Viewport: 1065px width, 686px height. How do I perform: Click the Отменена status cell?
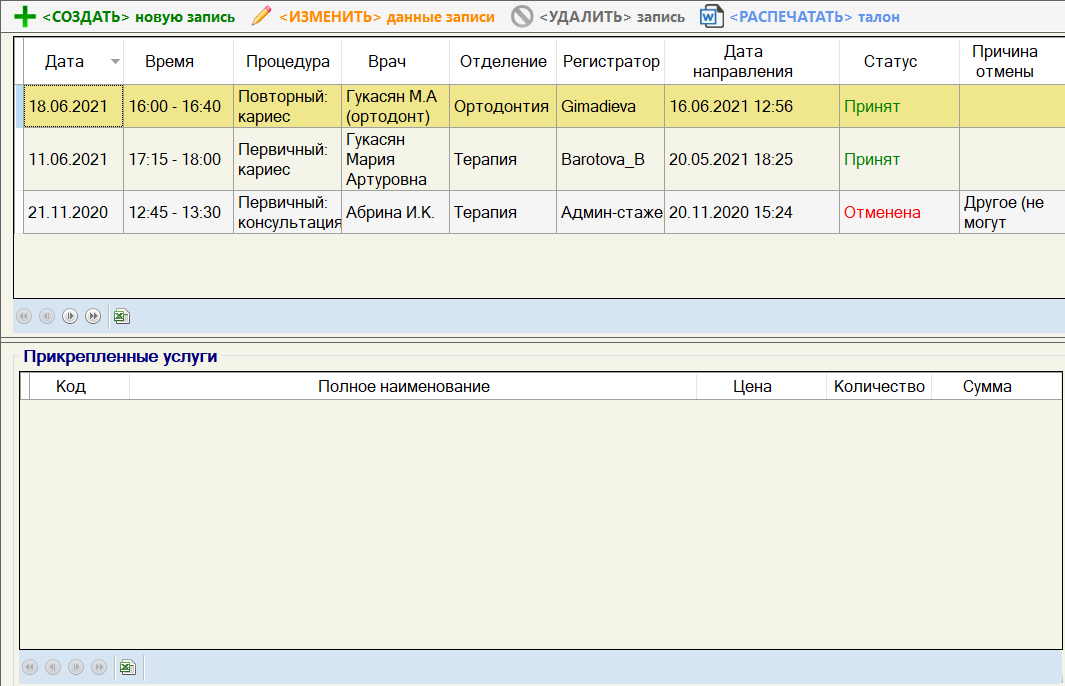click(x=882, y=212)
